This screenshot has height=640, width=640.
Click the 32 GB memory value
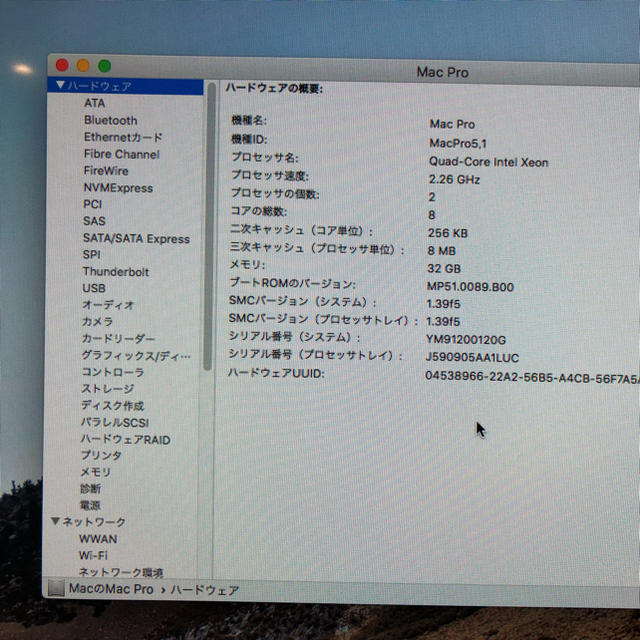444,269
